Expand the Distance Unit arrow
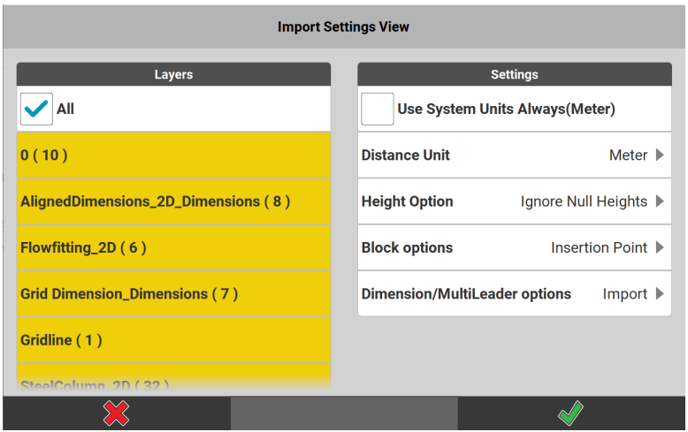 [x=660, y=155]
